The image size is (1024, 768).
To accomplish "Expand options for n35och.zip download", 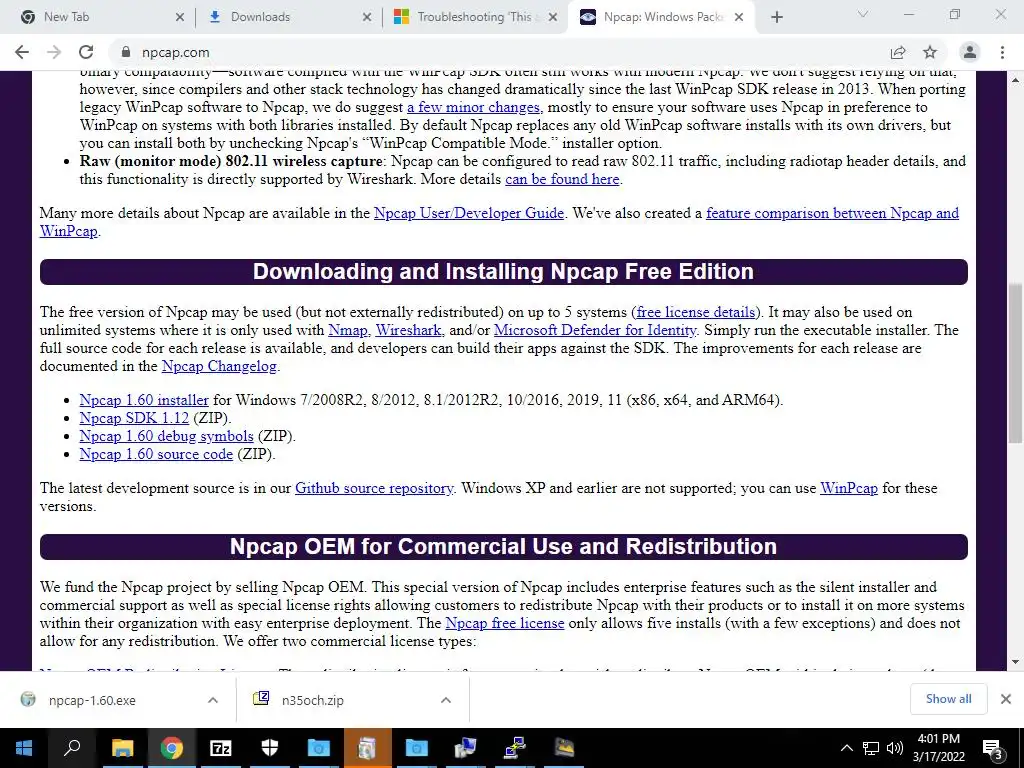I will pyautogui.click(x=446, y=700).
